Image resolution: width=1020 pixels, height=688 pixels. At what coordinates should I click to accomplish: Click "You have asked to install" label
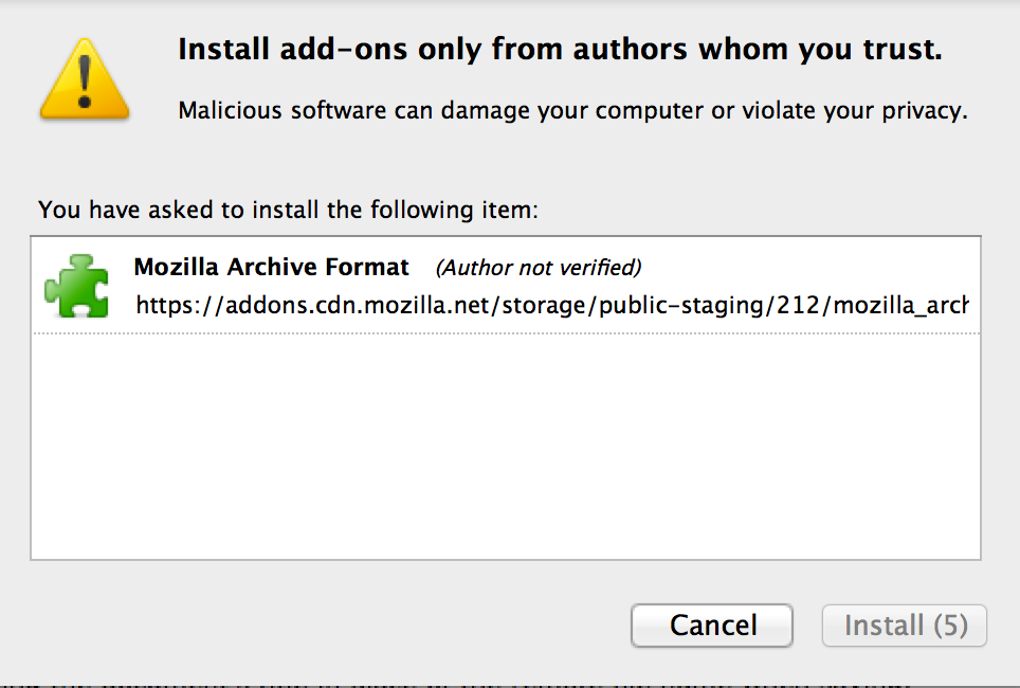(x=288, y=210)
